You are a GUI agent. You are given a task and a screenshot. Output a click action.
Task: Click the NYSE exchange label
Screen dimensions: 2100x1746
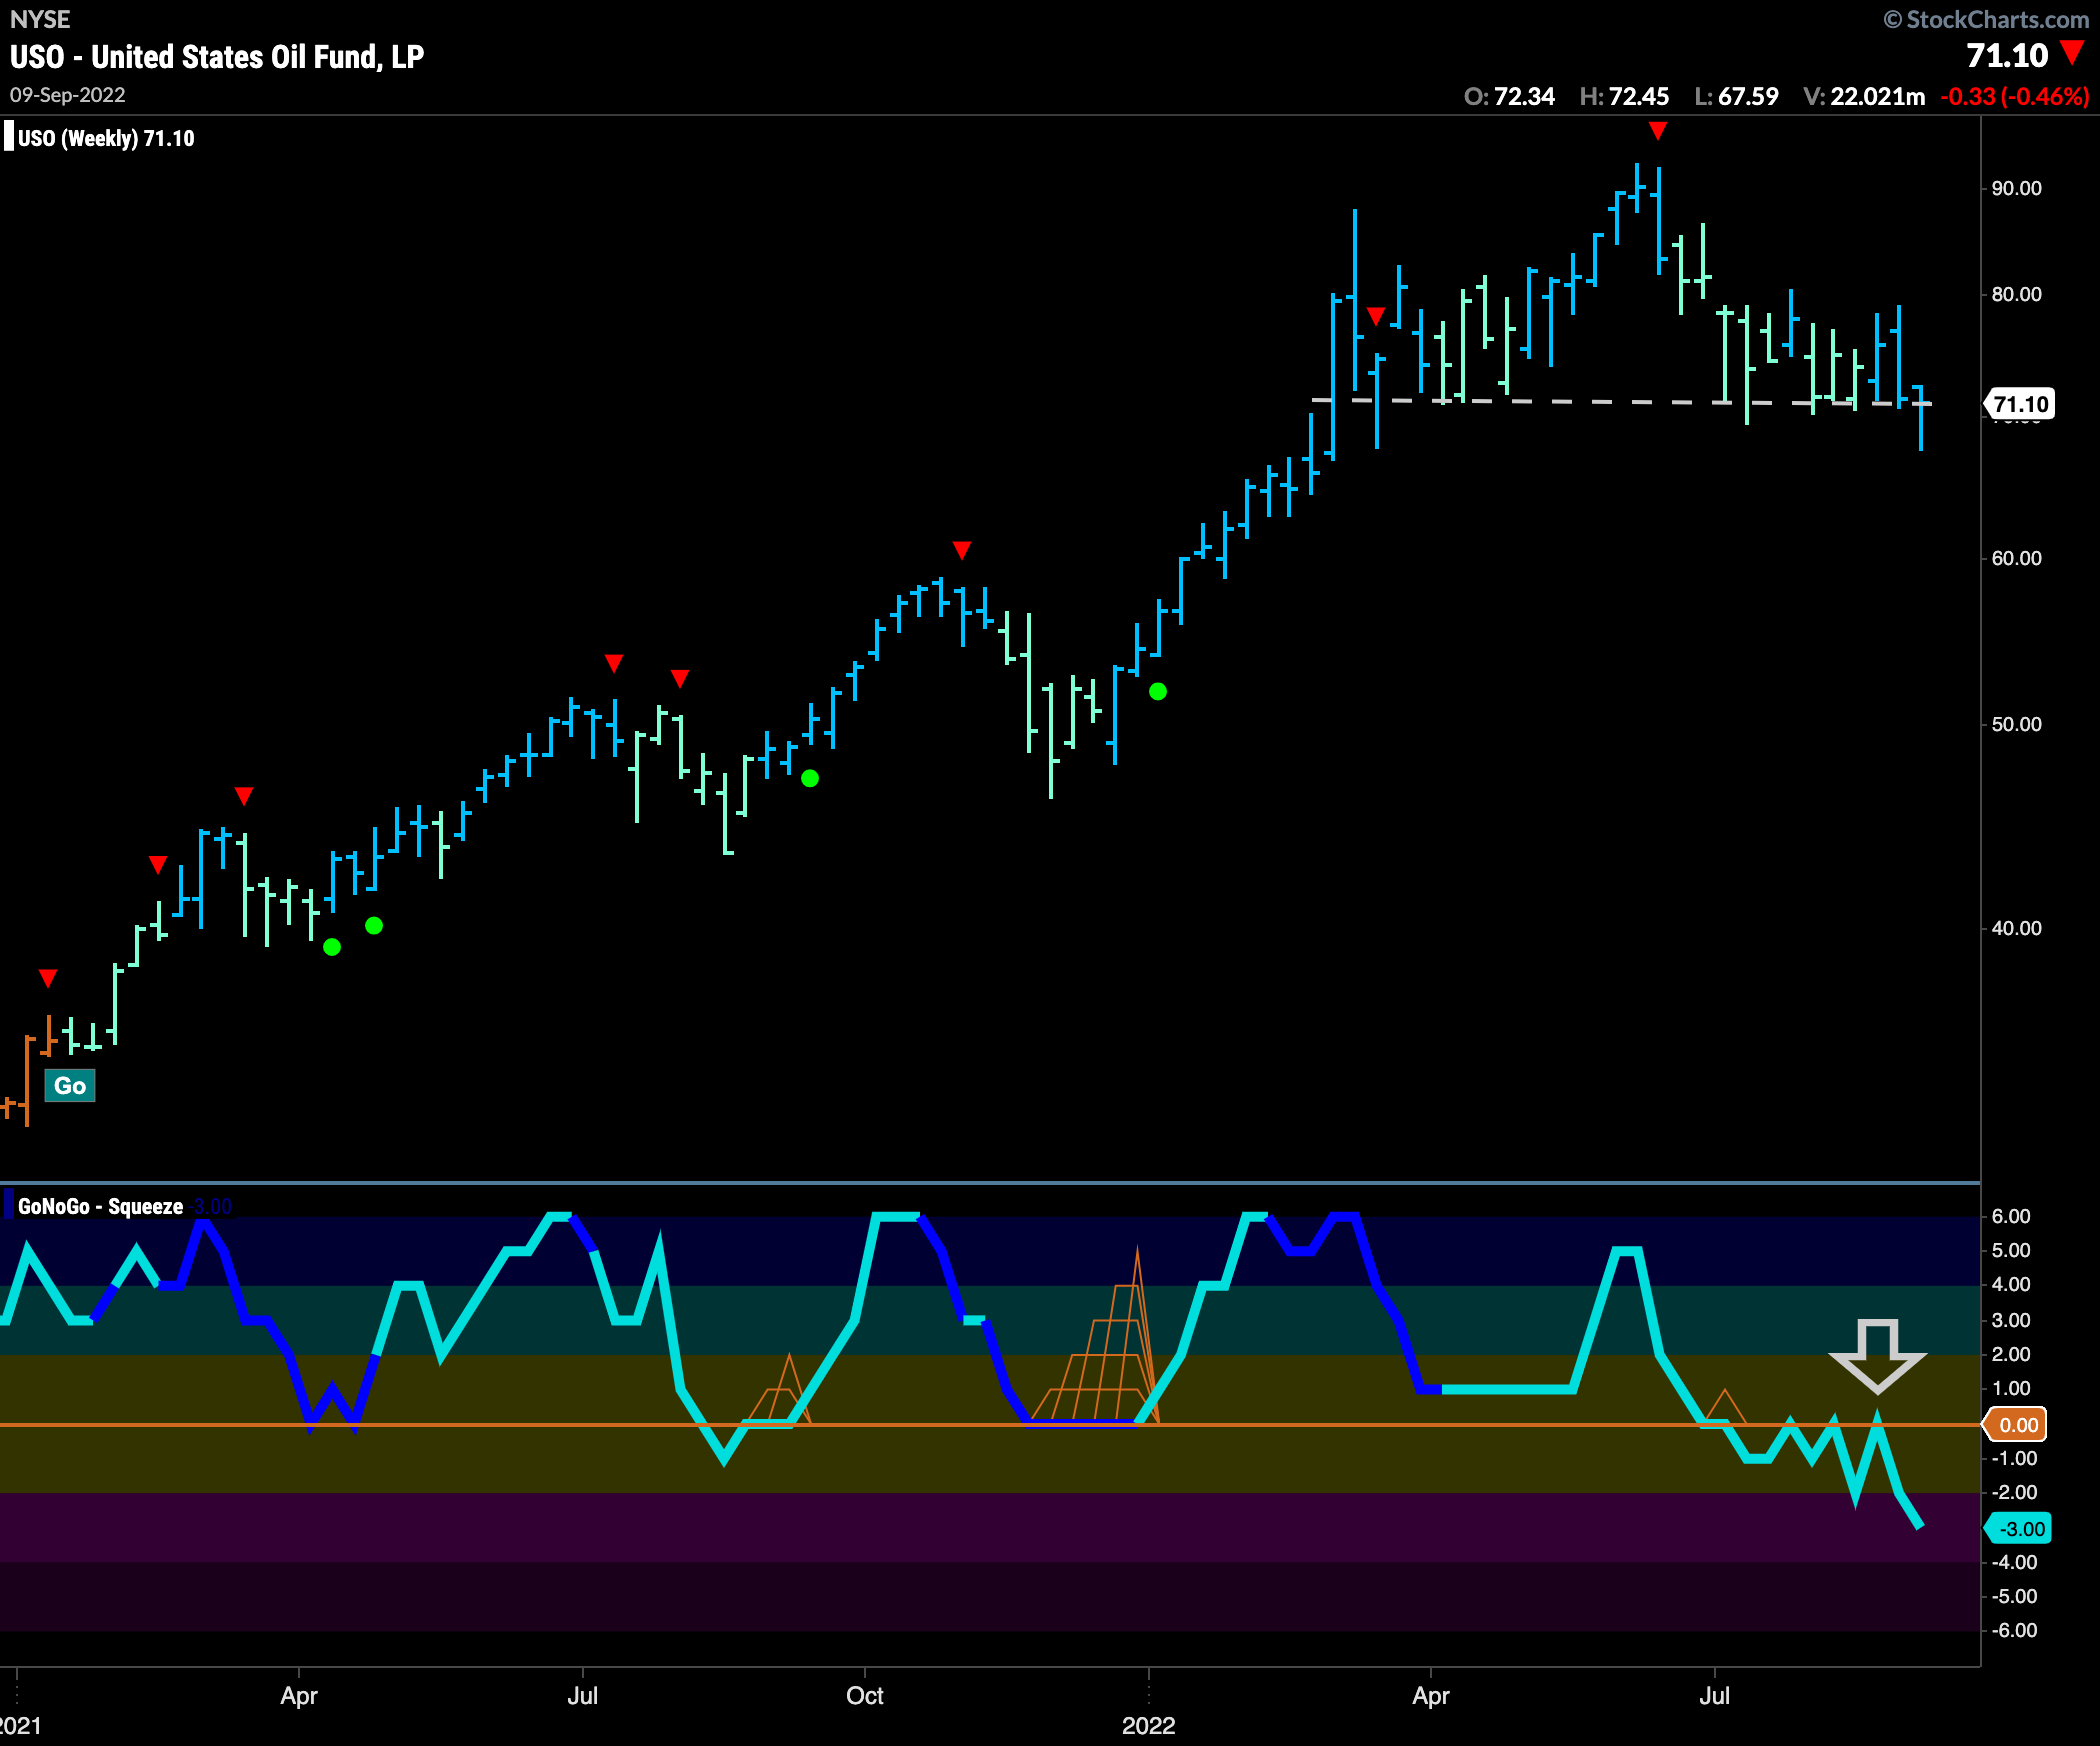click(x=40, y=19)
